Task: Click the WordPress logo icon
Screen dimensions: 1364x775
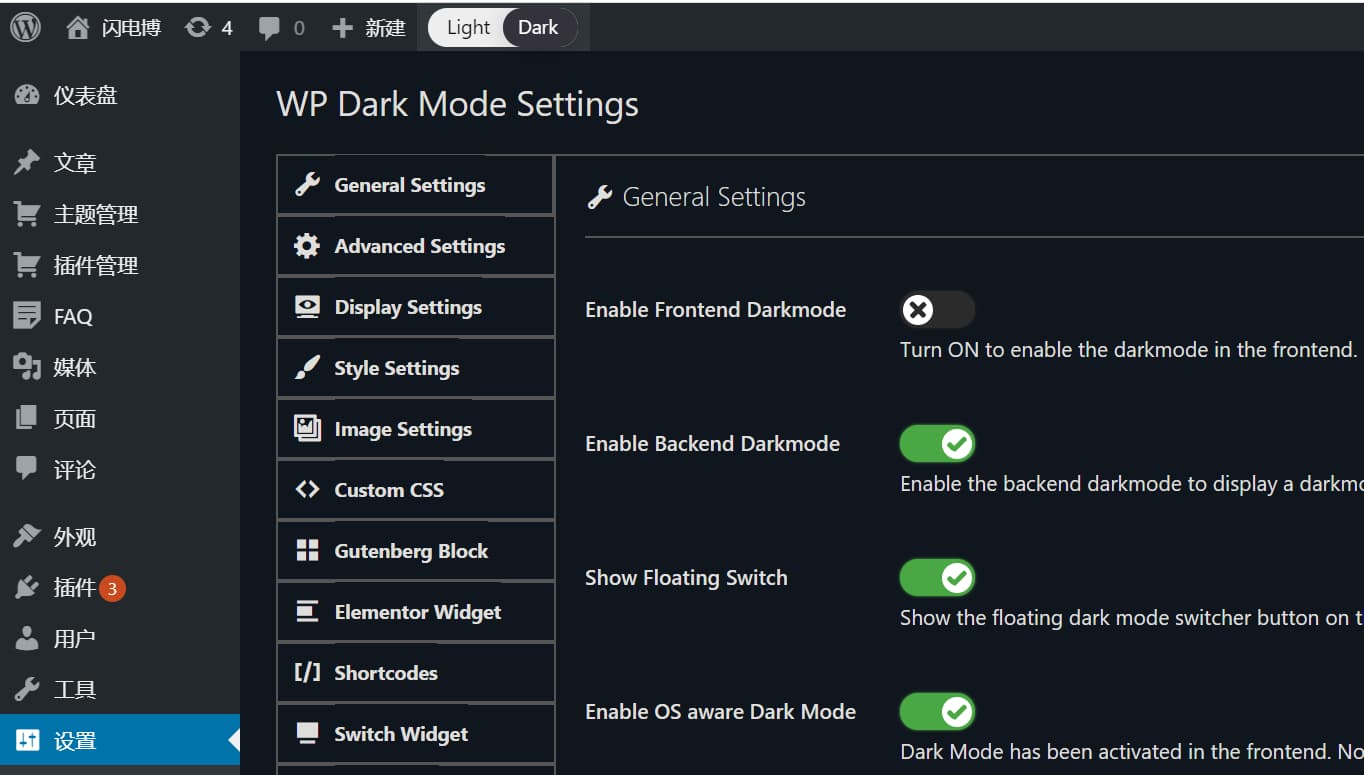Action: click(26, 27)
